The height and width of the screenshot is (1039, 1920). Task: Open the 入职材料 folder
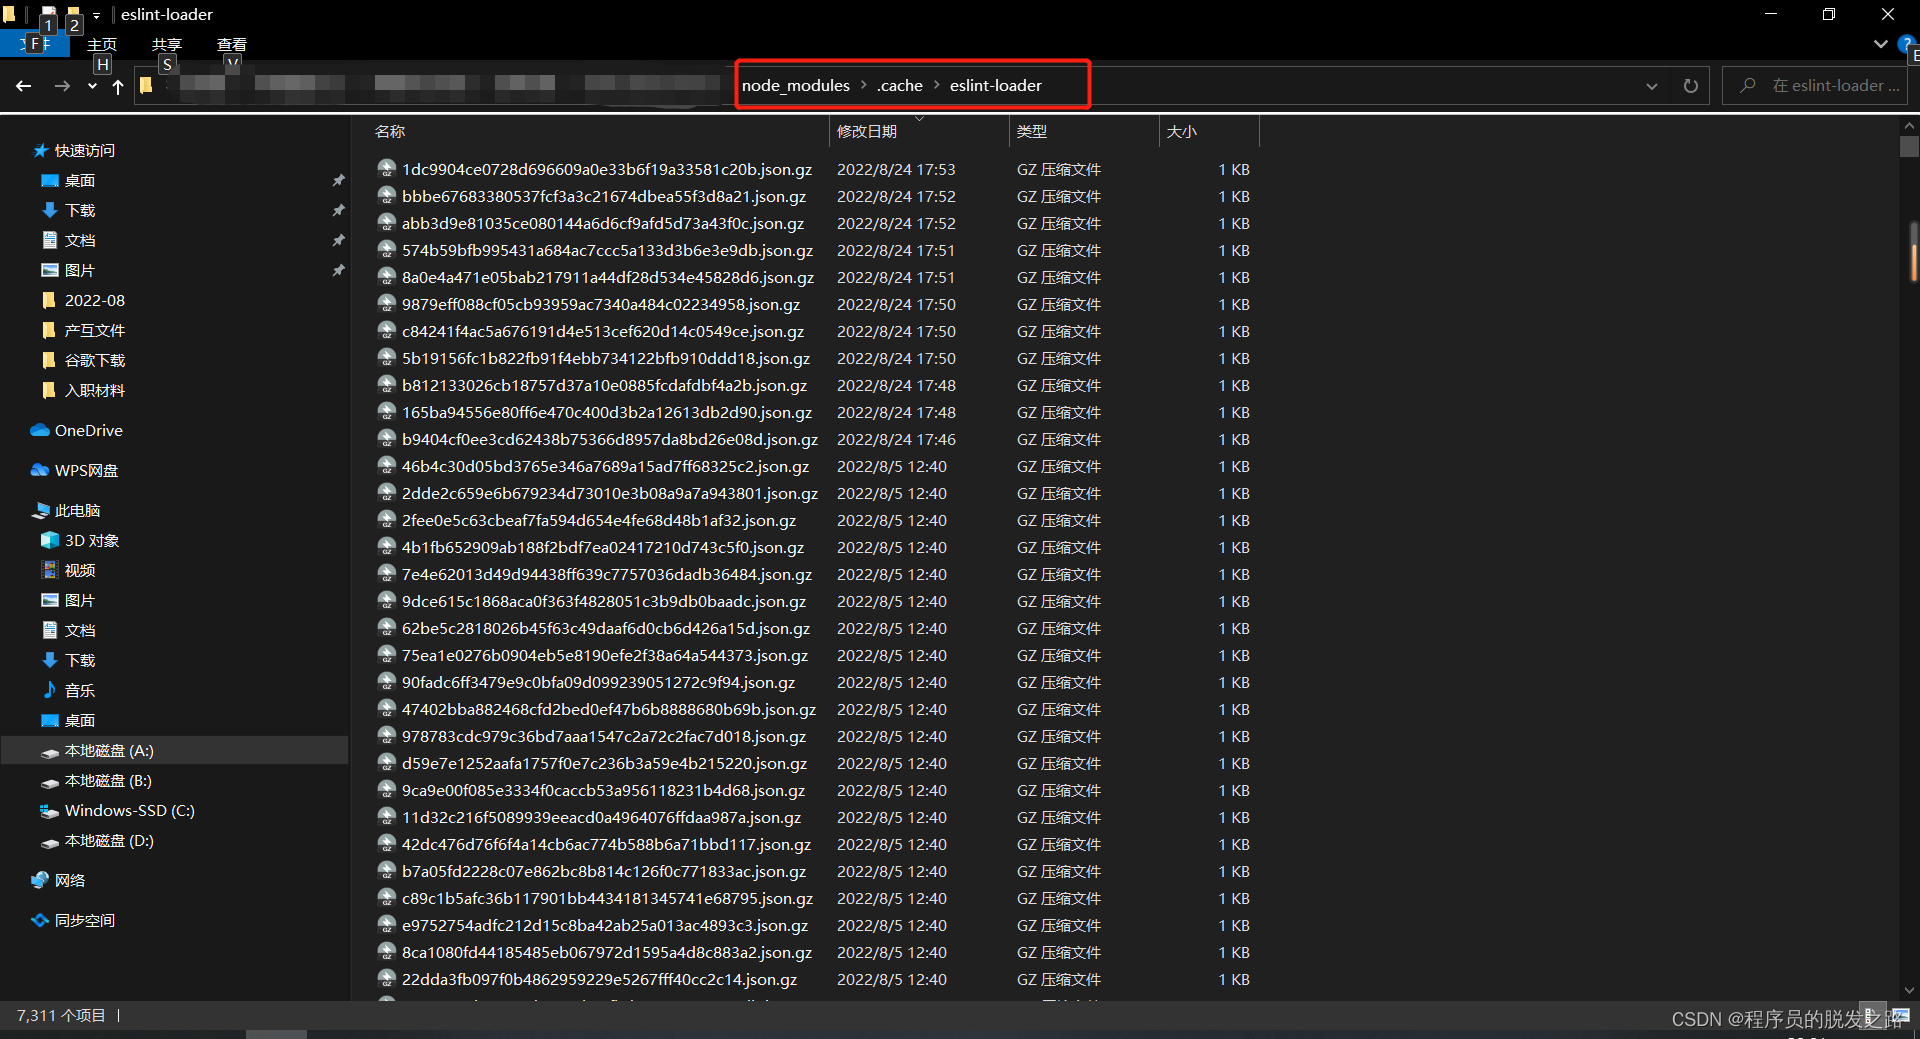point(95,390)
